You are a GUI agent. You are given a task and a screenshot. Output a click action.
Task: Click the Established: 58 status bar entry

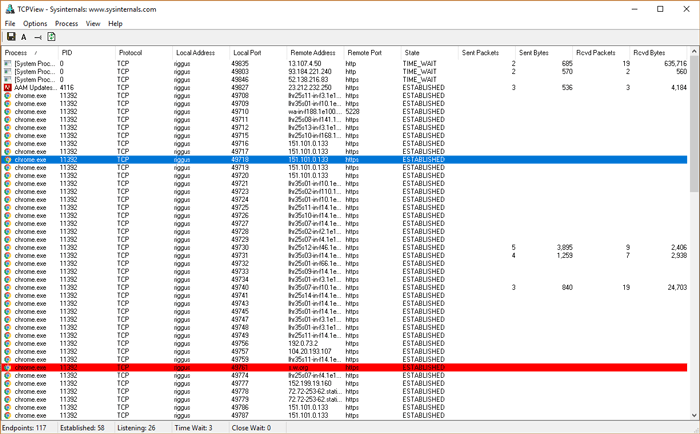pyautogui.click(x=82, y=428)
